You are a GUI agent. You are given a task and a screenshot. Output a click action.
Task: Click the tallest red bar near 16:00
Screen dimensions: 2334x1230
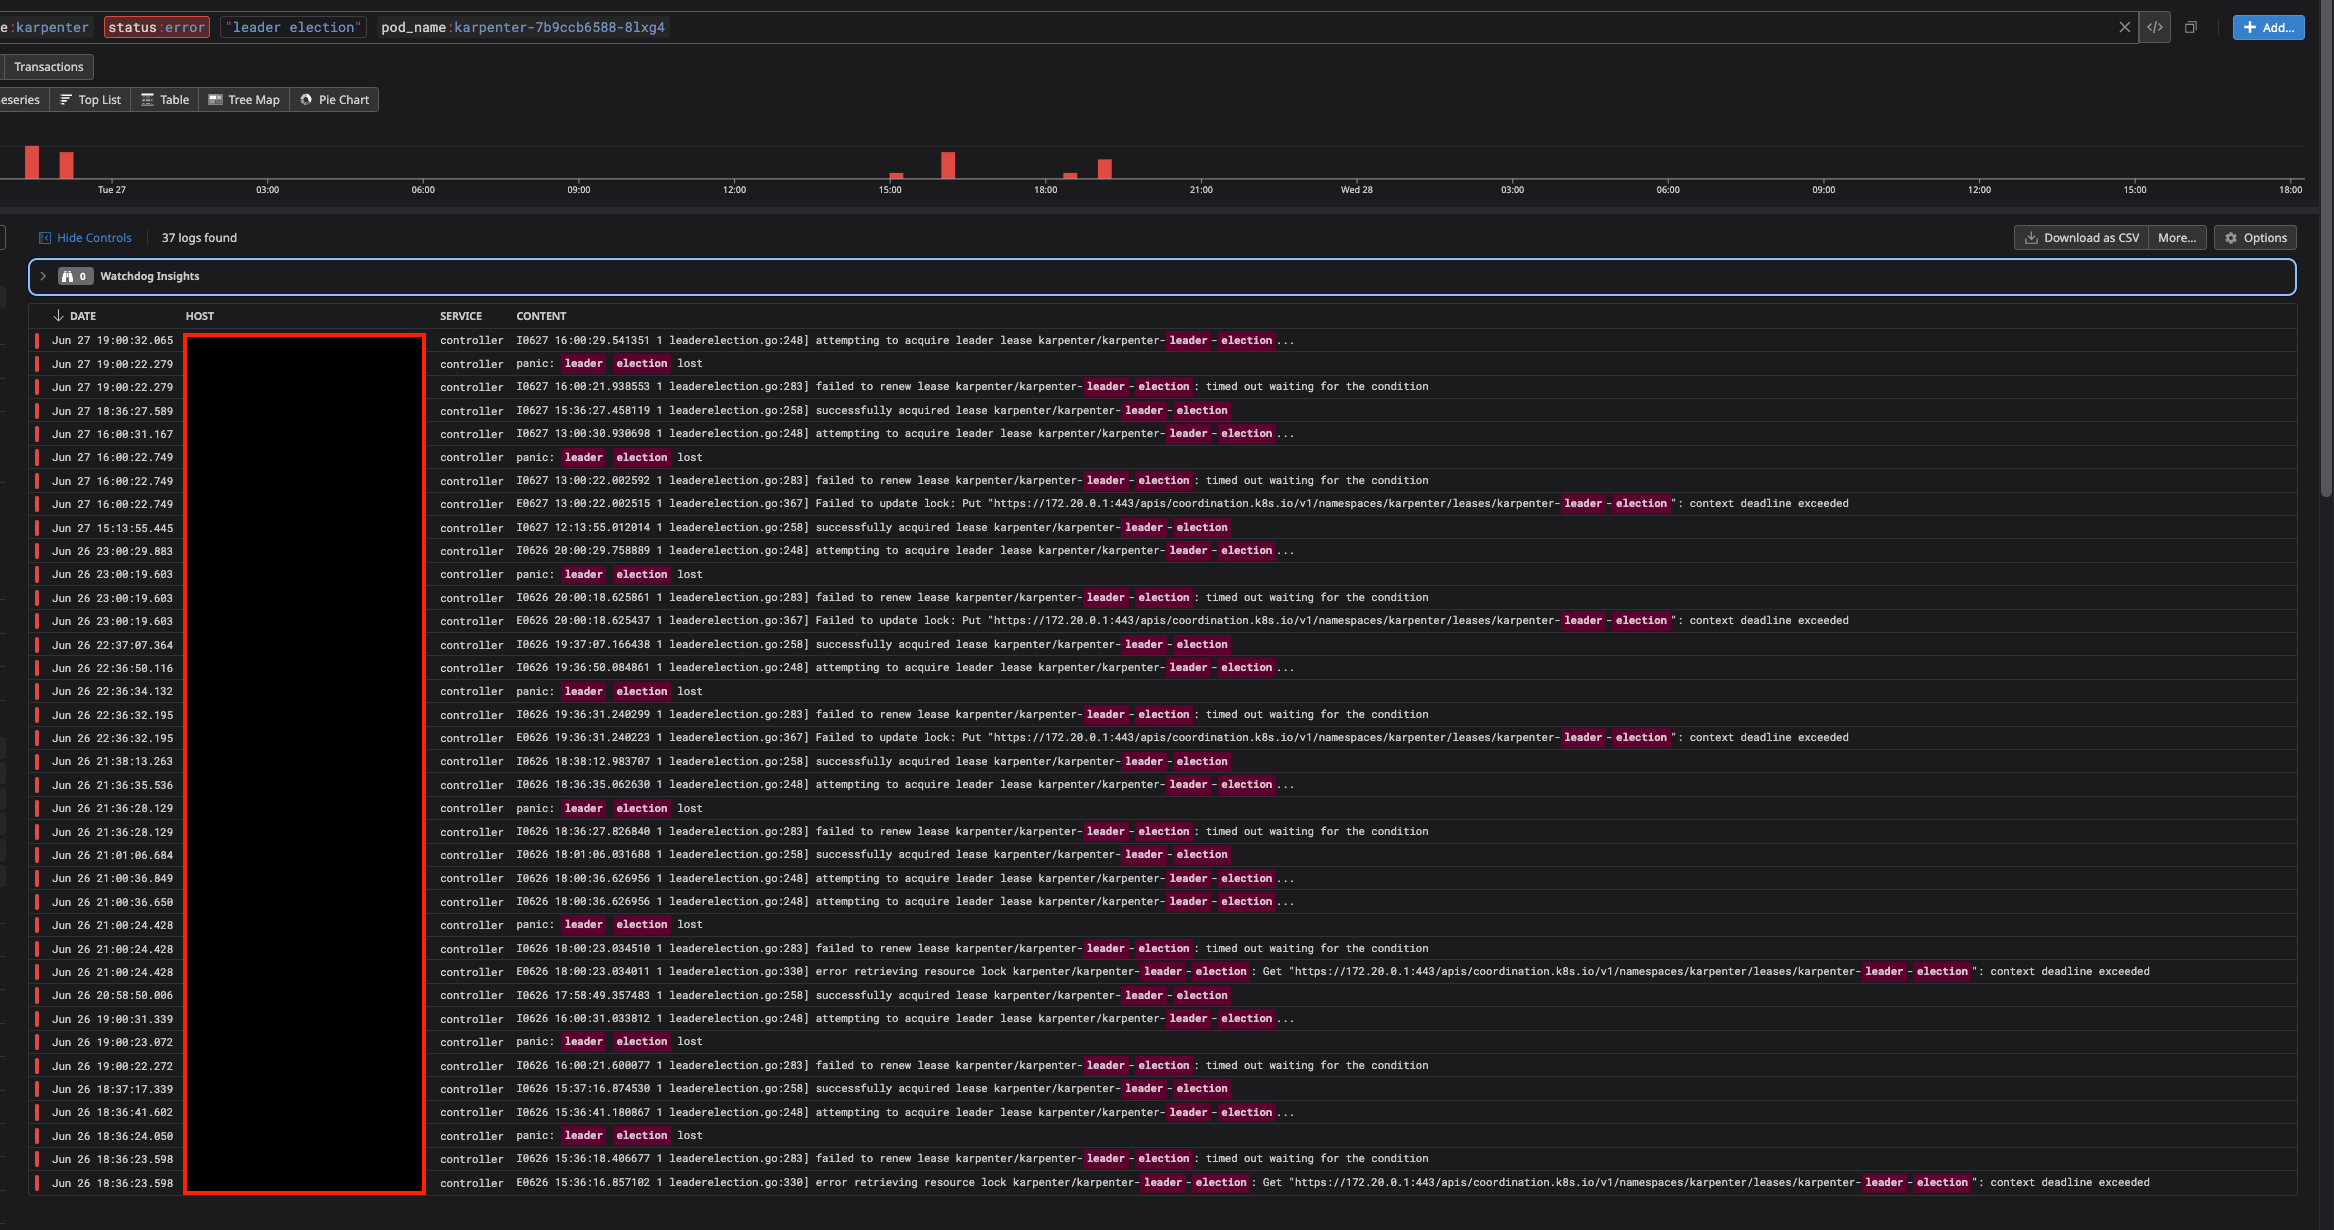pos(948,165)
